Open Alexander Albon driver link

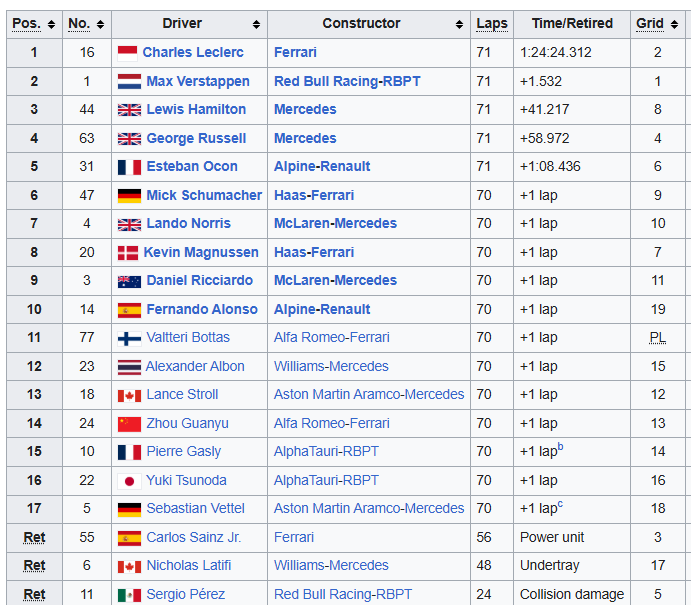pyautogui.click(x=195, y=367)
